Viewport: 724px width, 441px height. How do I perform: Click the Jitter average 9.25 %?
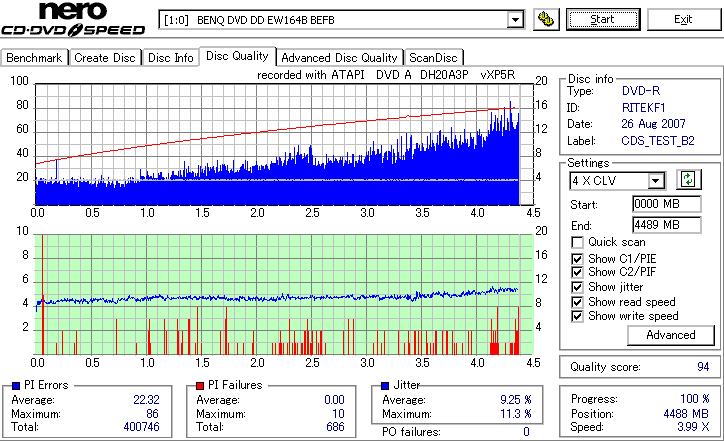(516, 399)
